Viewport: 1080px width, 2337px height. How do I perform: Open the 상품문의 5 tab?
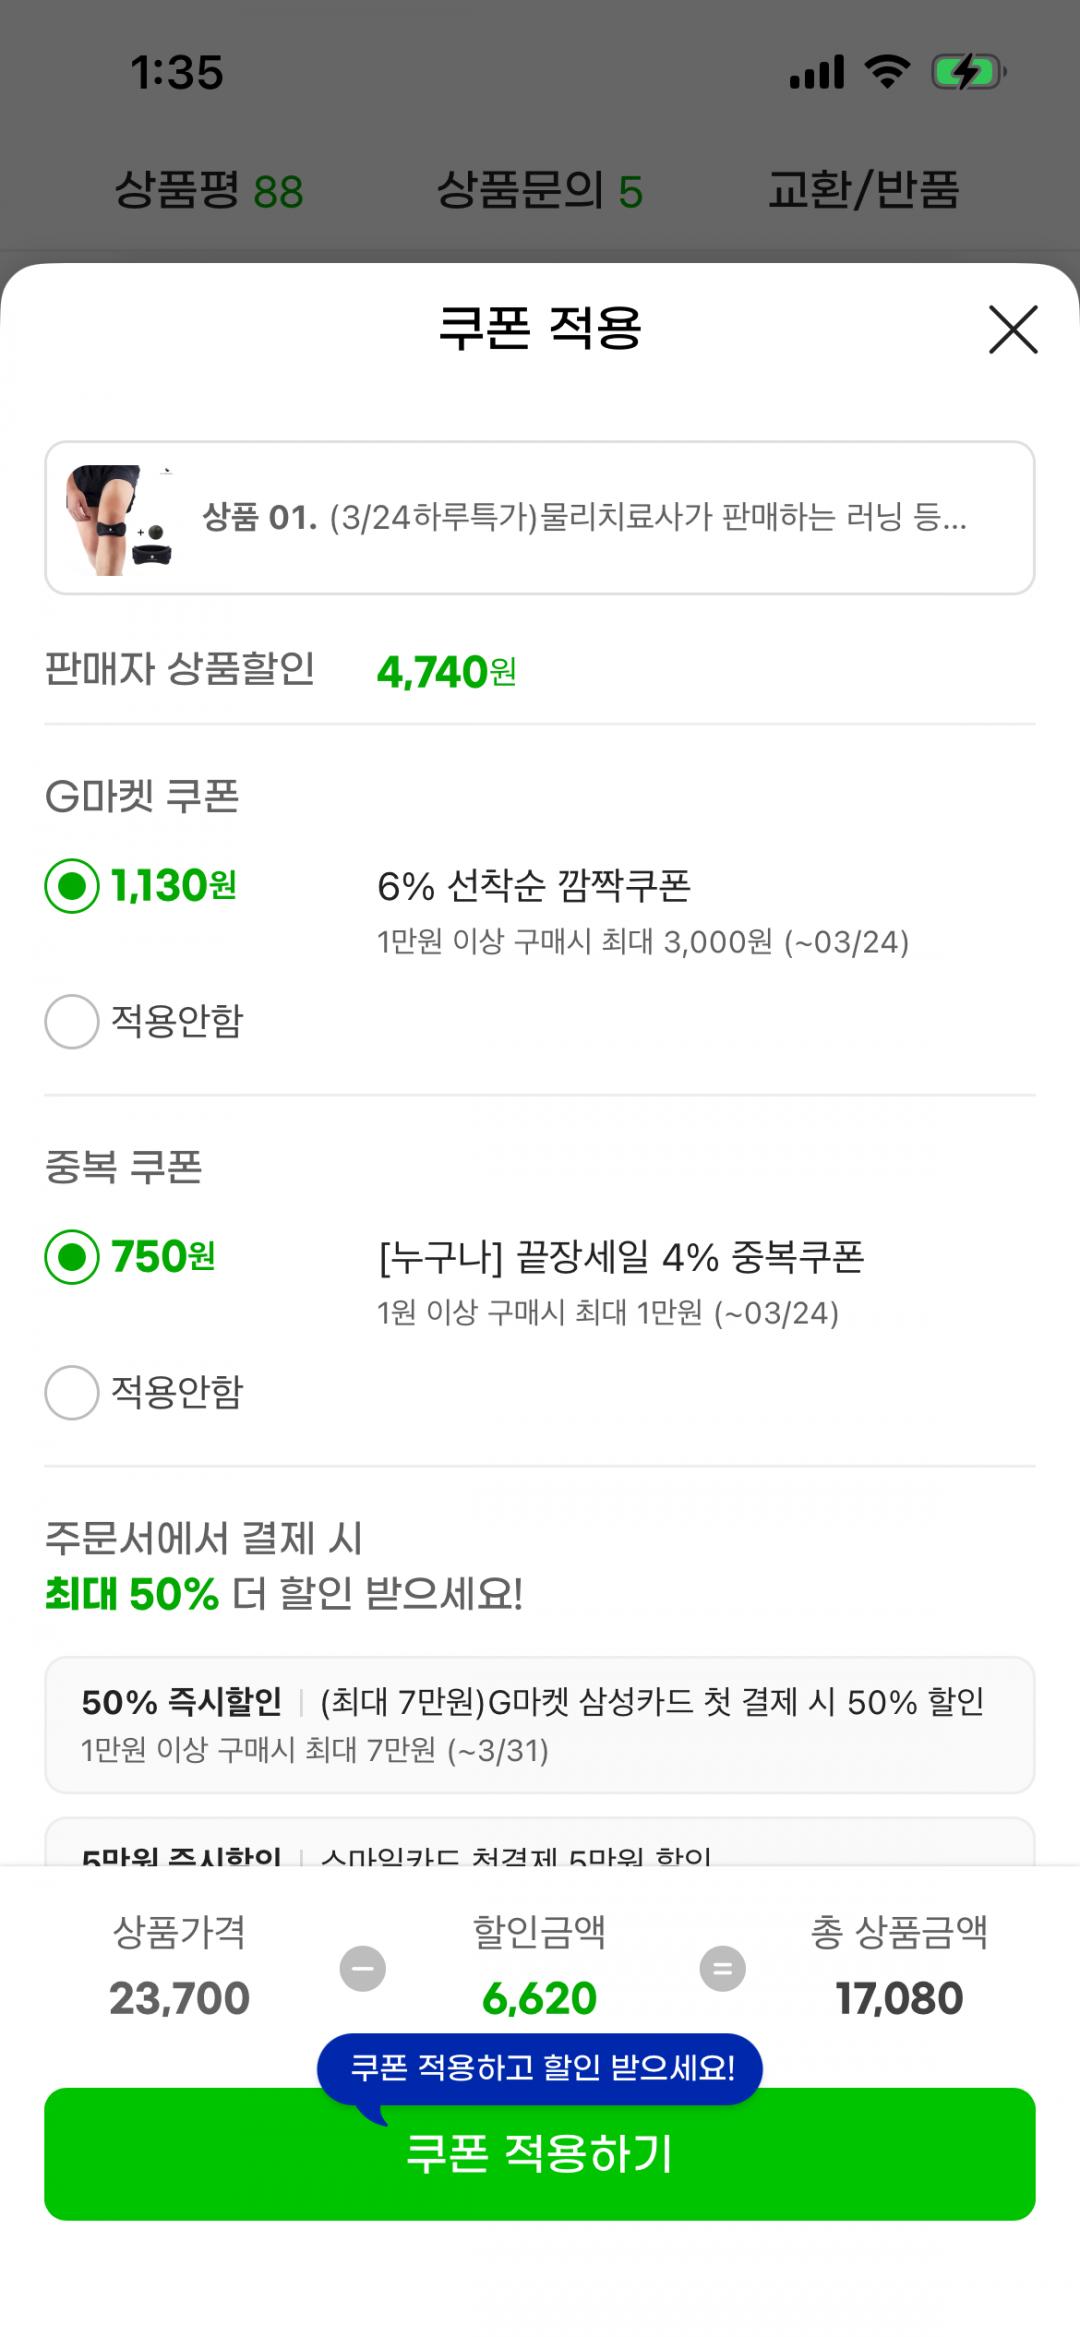pos(540,190)
